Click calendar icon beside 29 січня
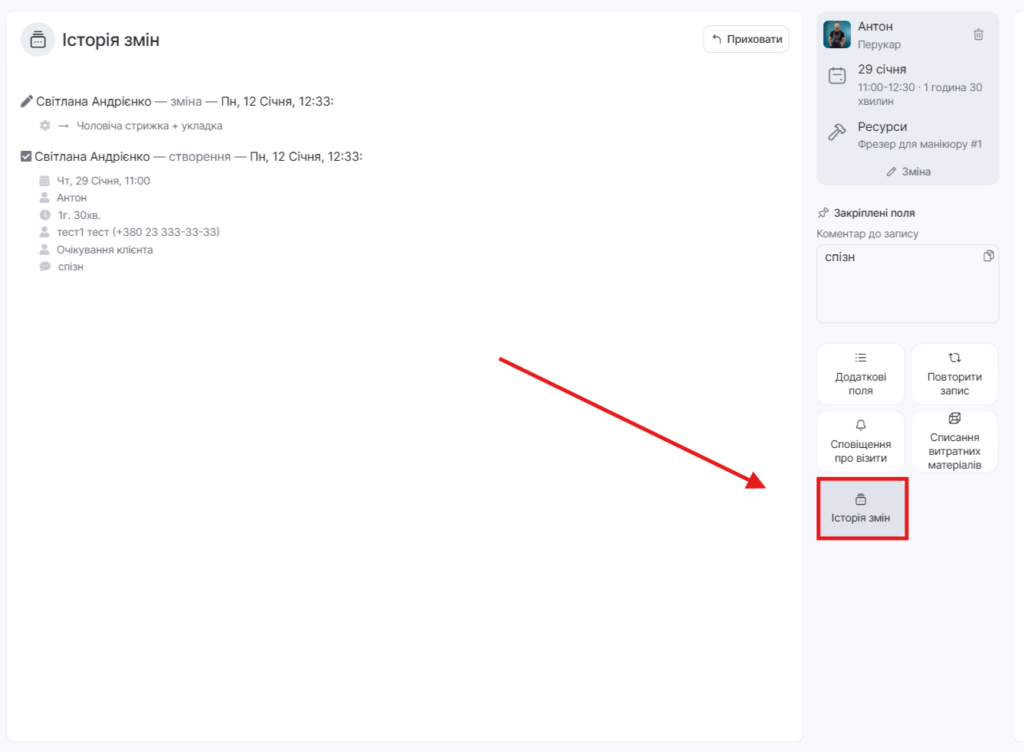Screen dimensions: 1024x752 [x=837, y=76]
